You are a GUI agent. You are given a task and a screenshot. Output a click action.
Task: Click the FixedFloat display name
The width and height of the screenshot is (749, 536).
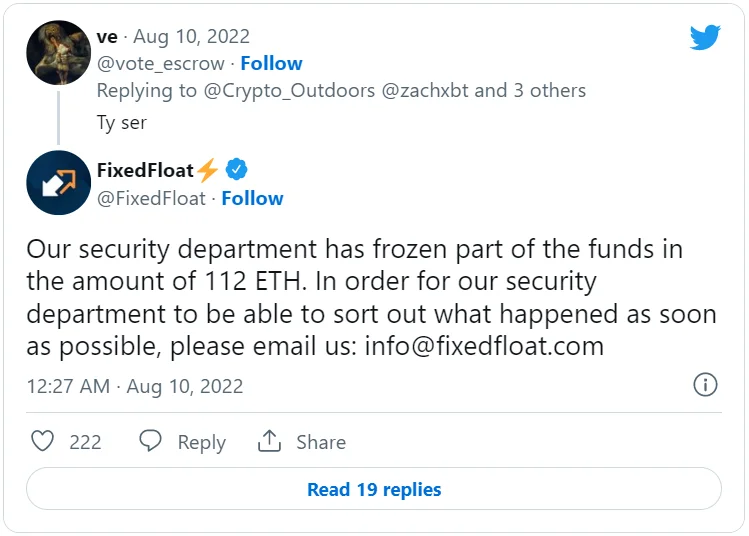145,170
